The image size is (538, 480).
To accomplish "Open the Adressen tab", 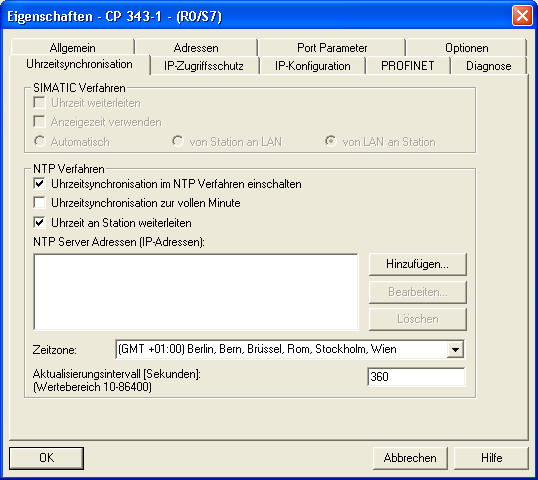I will [x=196, y=47].
